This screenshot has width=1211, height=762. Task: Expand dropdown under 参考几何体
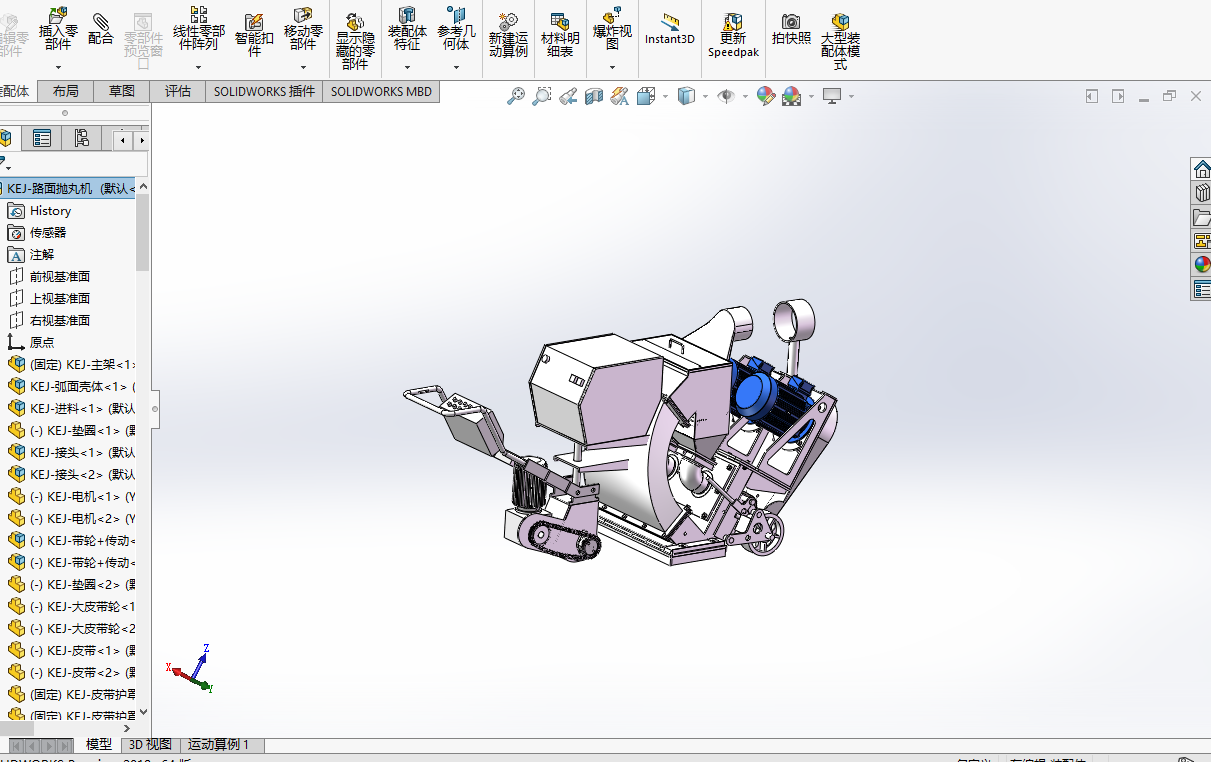pyautogui.click(x=456, y=68)
